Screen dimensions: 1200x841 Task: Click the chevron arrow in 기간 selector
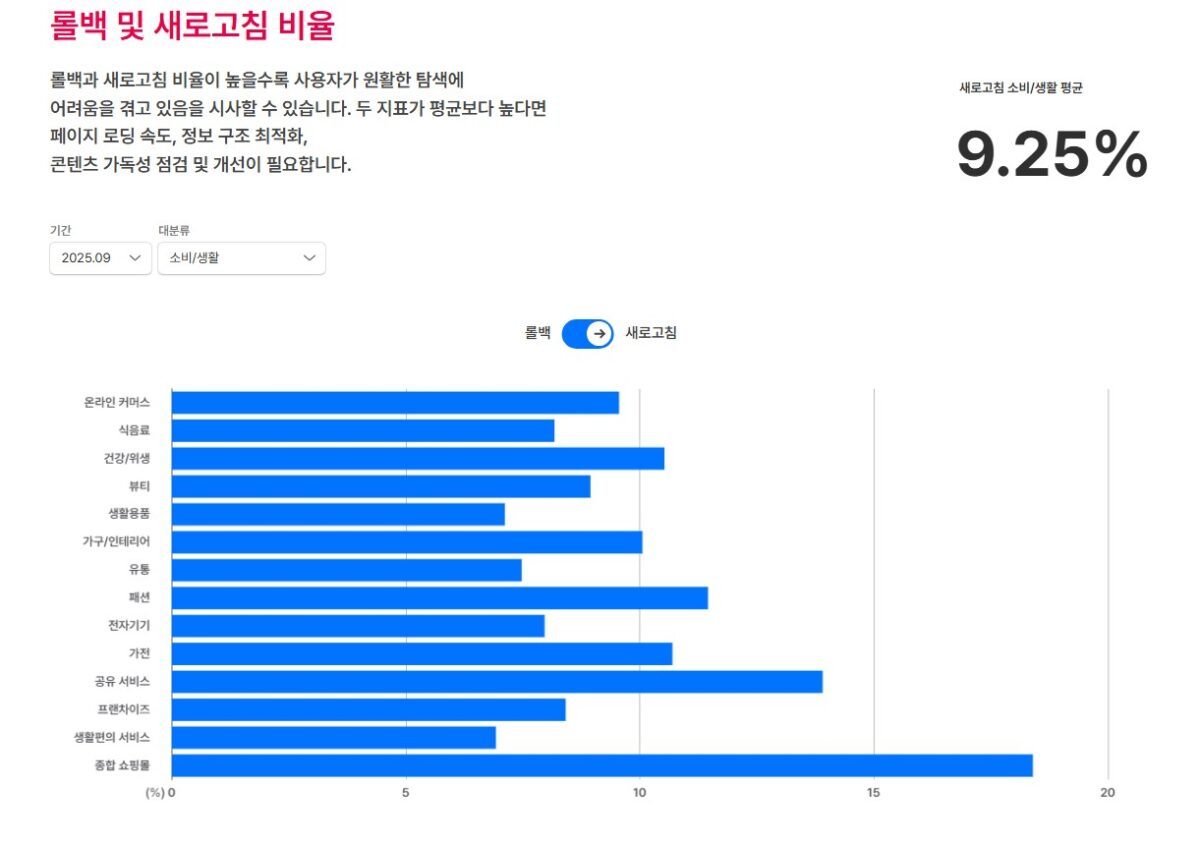tap(135, 258)
